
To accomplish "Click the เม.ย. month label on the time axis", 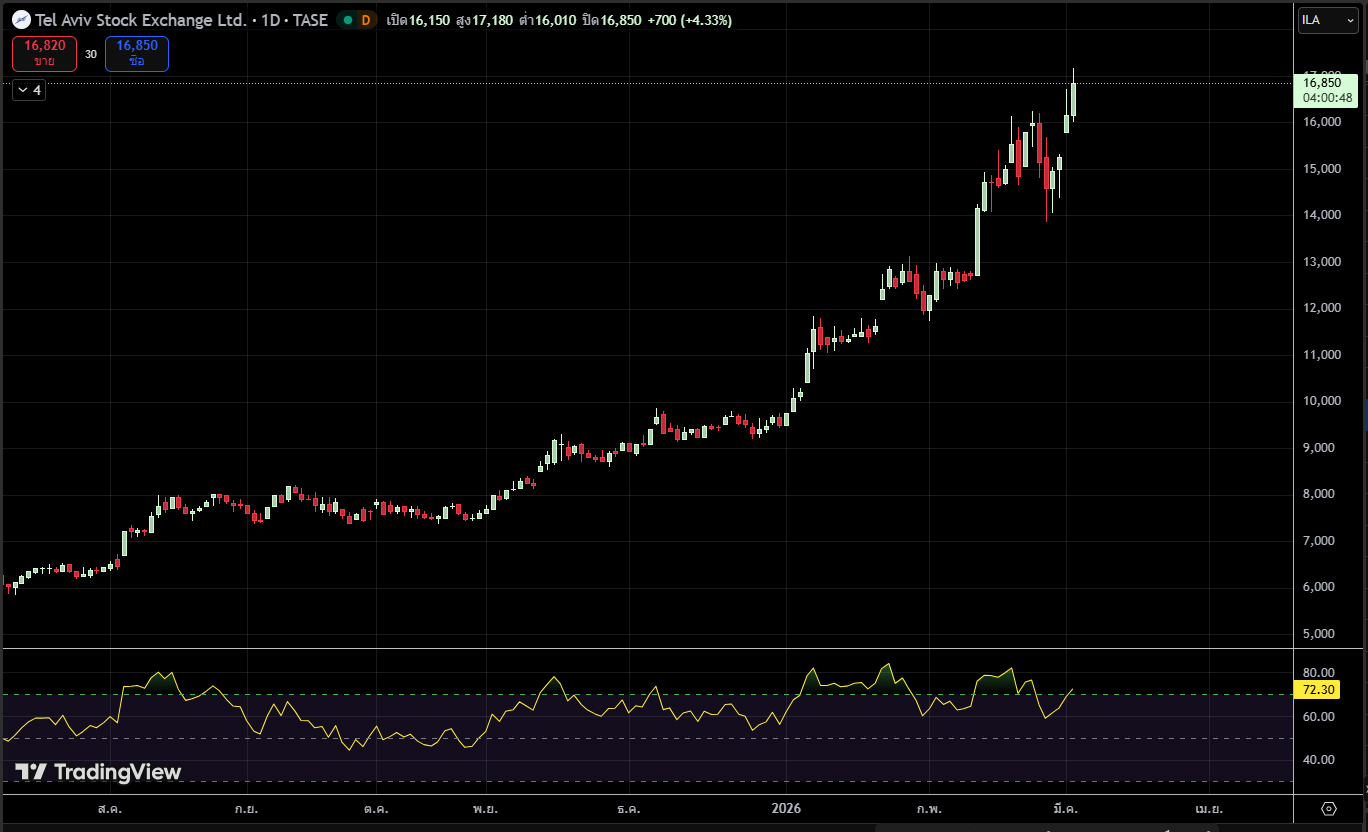I will [1210, 808].
